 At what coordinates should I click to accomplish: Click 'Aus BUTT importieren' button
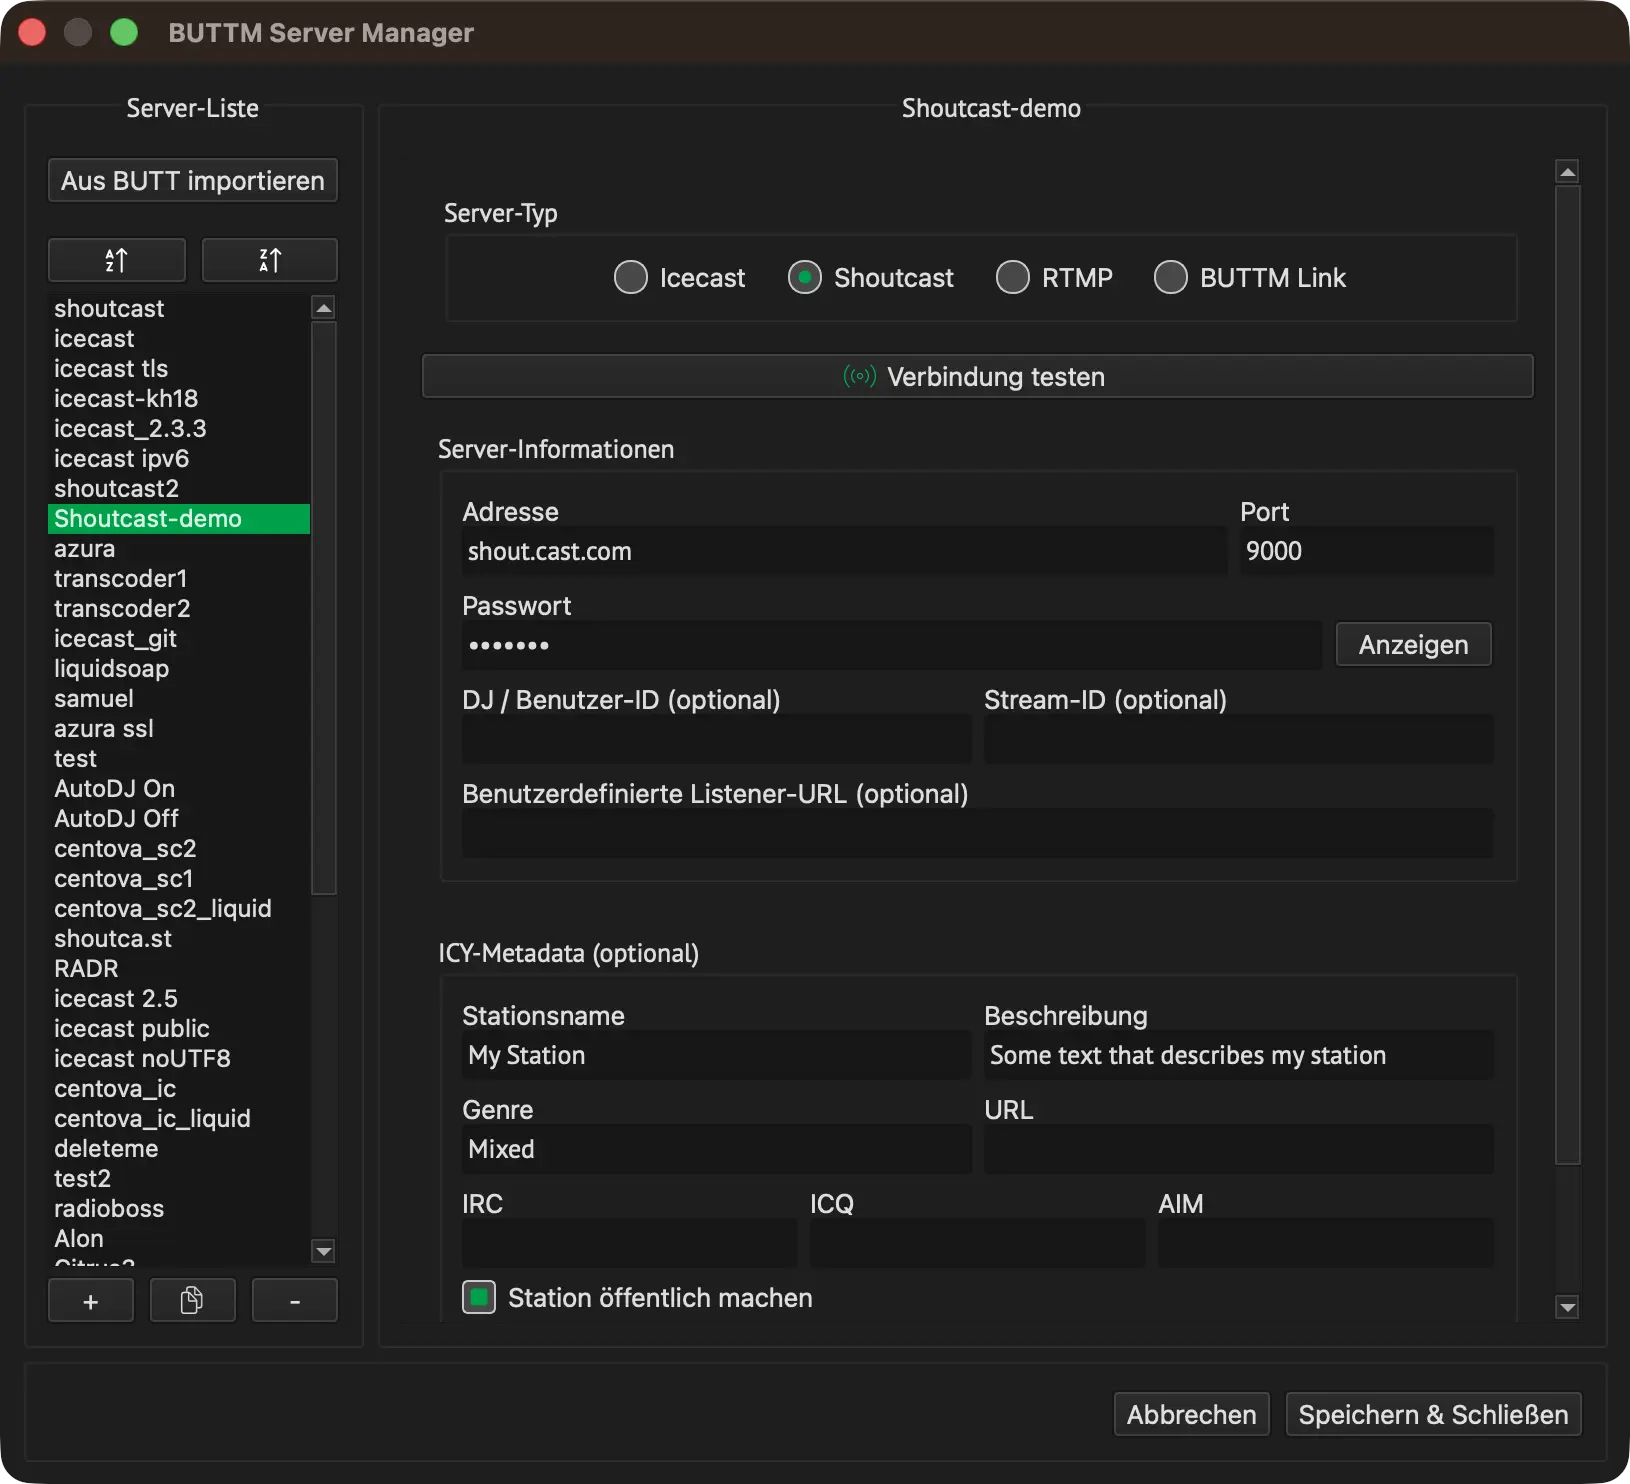click(x=193, y=180)
